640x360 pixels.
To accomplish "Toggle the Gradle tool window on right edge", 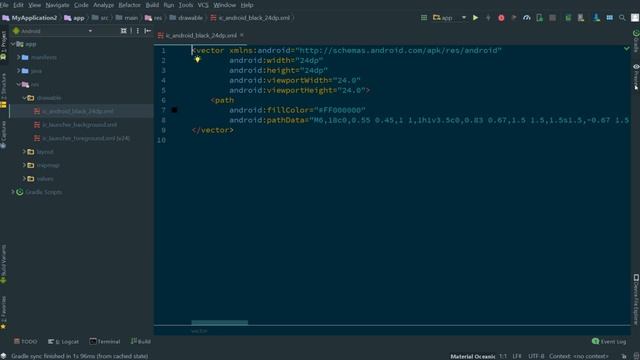I will tap(636, 41).
